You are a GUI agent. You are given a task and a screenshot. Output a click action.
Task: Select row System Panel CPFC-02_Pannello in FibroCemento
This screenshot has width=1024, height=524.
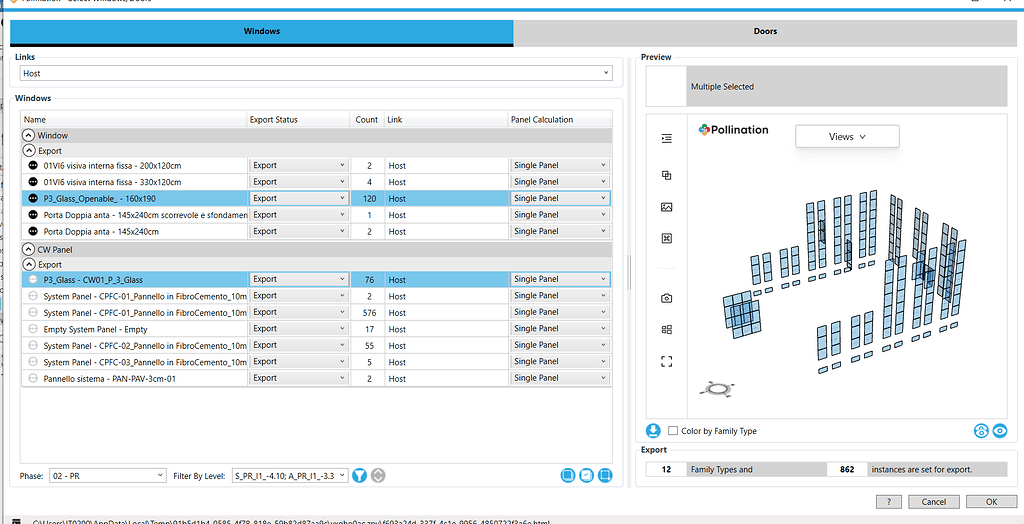pyautogui.click(x=145, y=346)
